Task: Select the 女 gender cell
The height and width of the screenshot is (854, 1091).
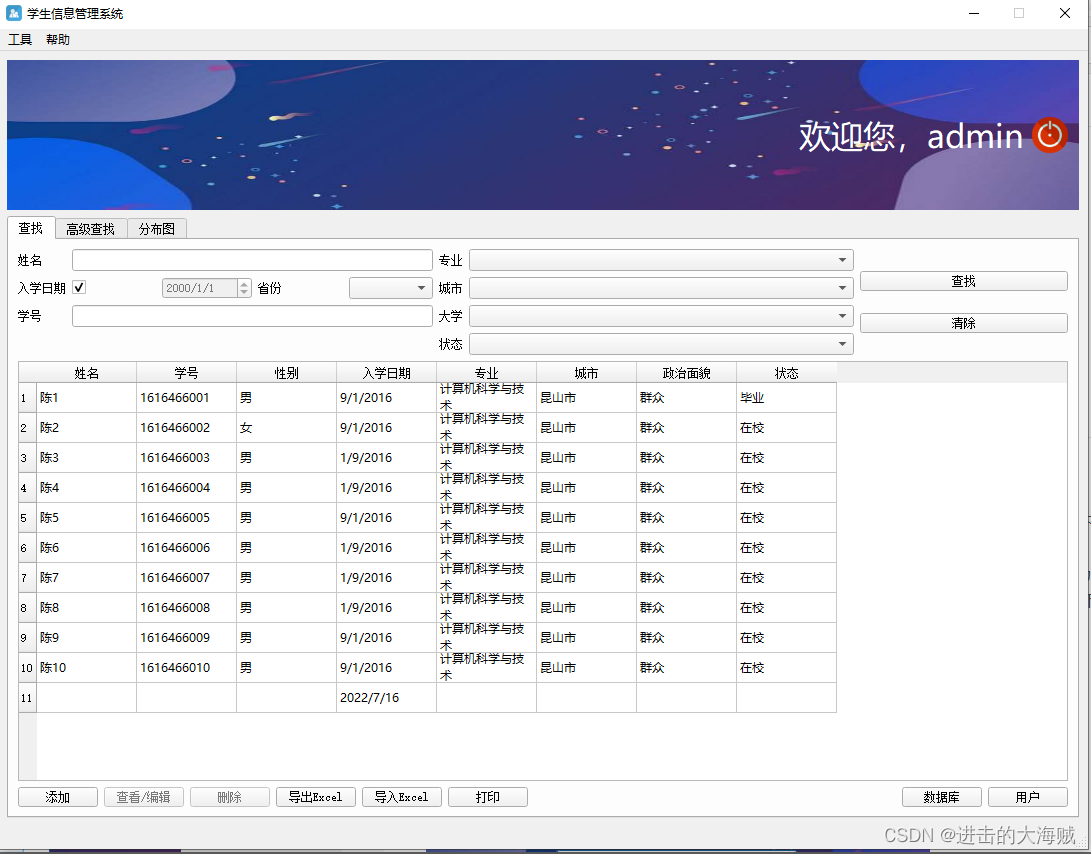Action: tap(287, 427)
